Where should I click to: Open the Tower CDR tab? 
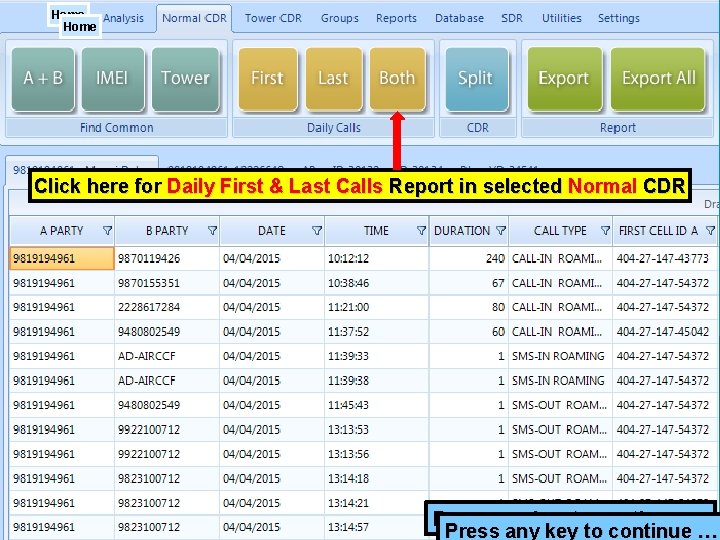273,18
